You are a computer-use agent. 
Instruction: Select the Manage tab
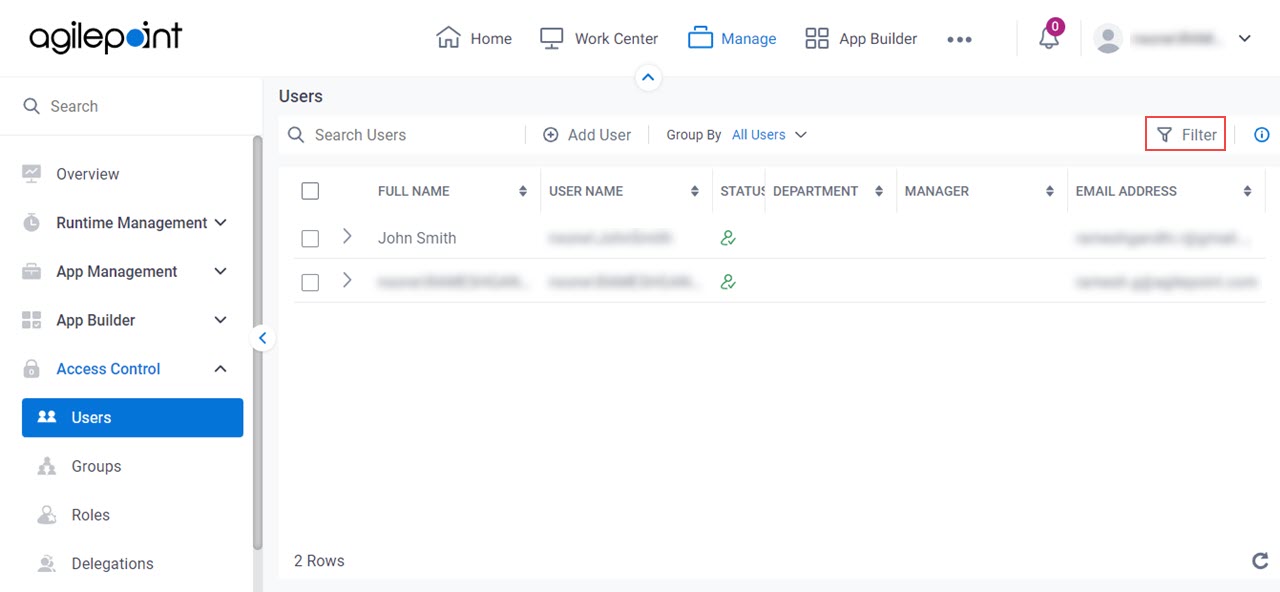tap(732, 38)
